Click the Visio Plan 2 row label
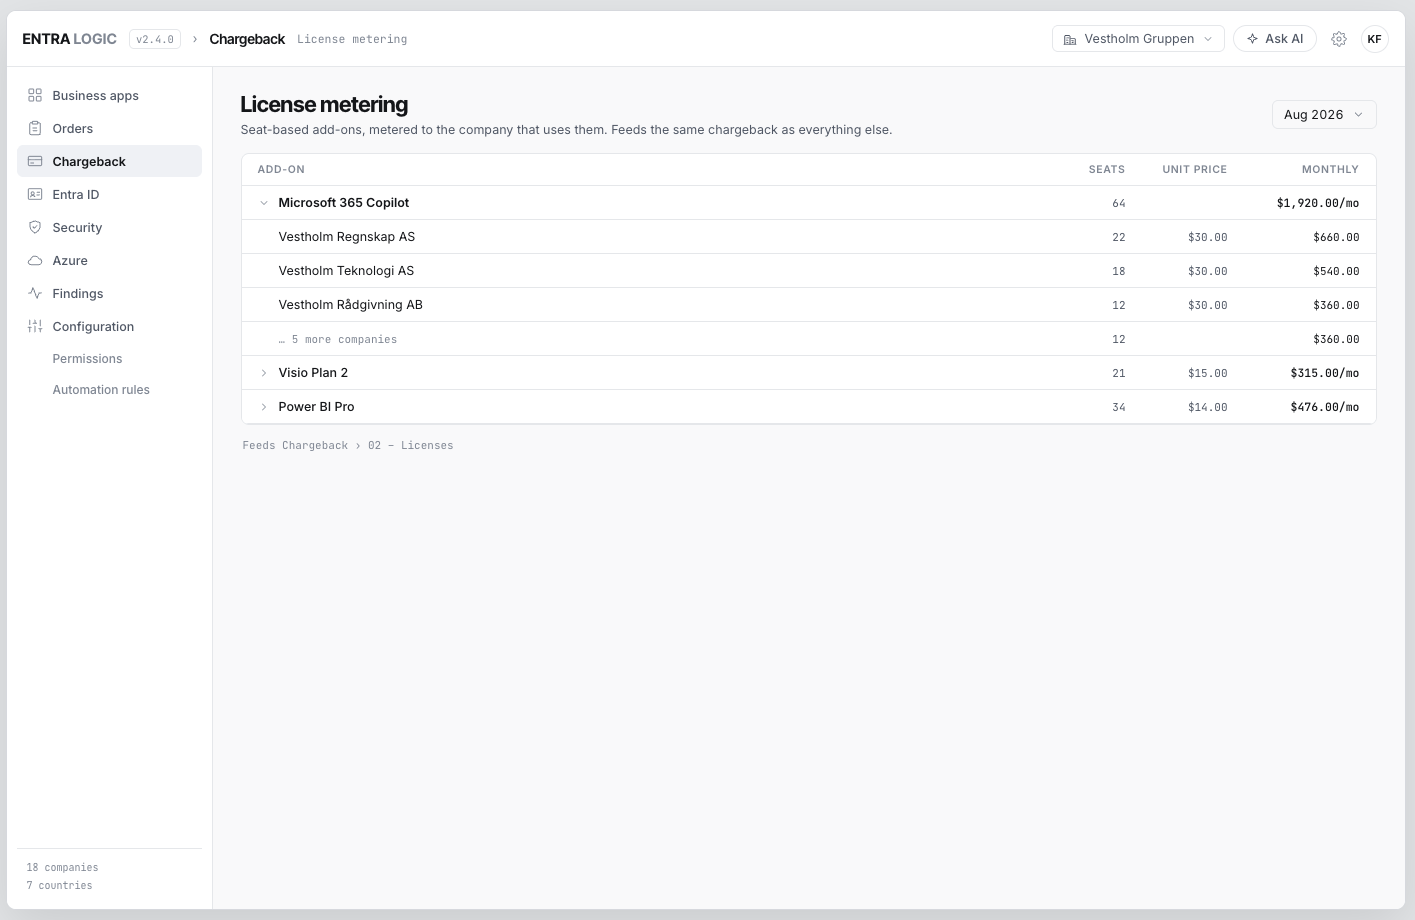This screenshot has height=920, width=1415. (313, 373)
